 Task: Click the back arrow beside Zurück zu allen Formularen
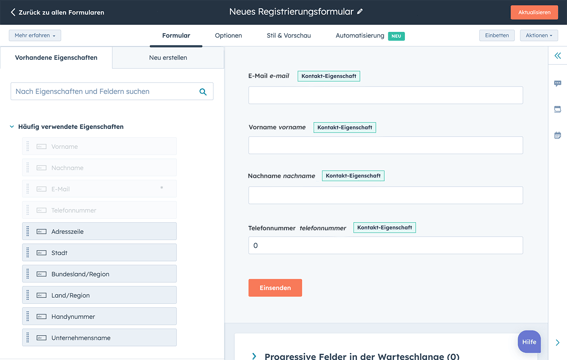pos(13,12)
